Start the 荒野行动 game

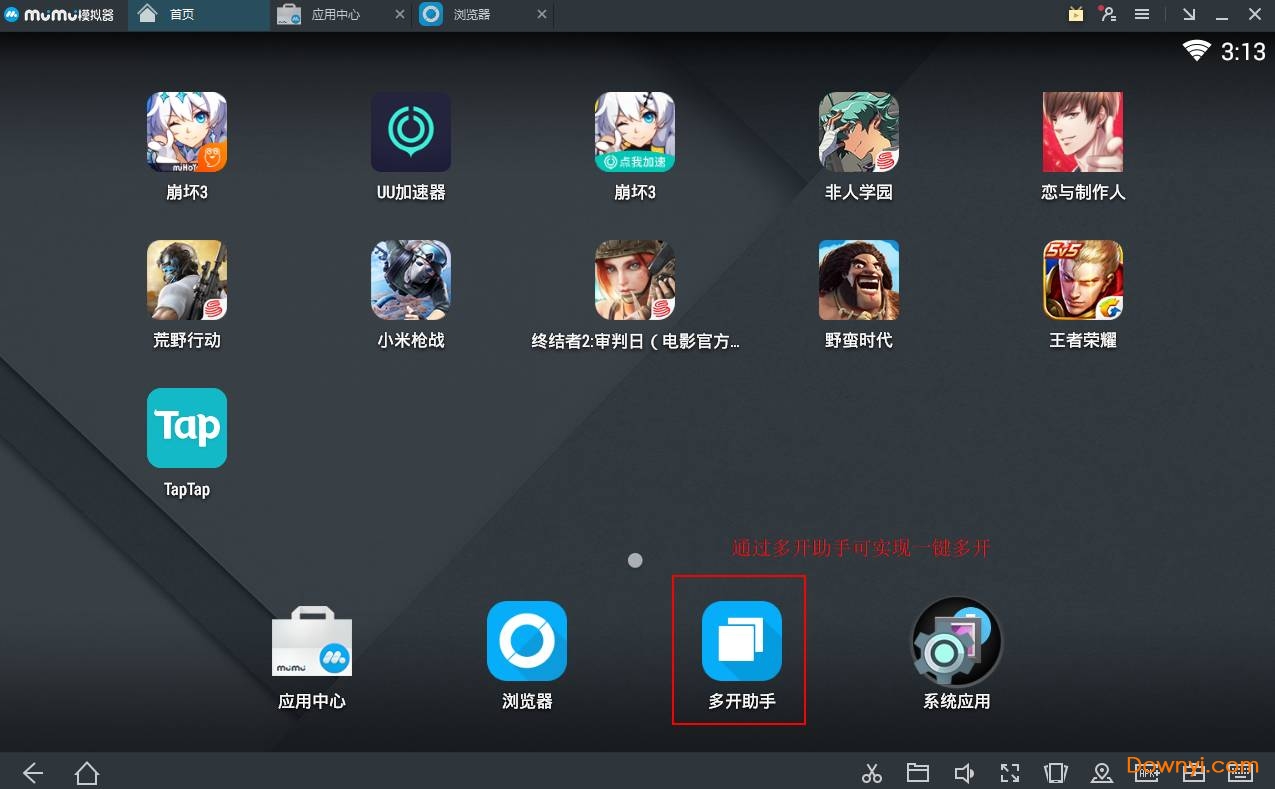point(187,281)
